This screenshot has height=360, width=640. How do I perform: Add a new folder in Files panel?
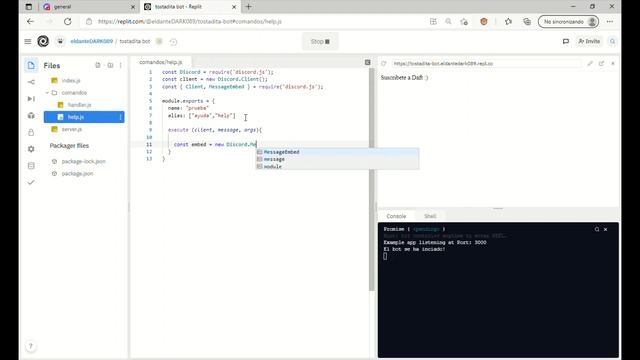coord(110,65)
